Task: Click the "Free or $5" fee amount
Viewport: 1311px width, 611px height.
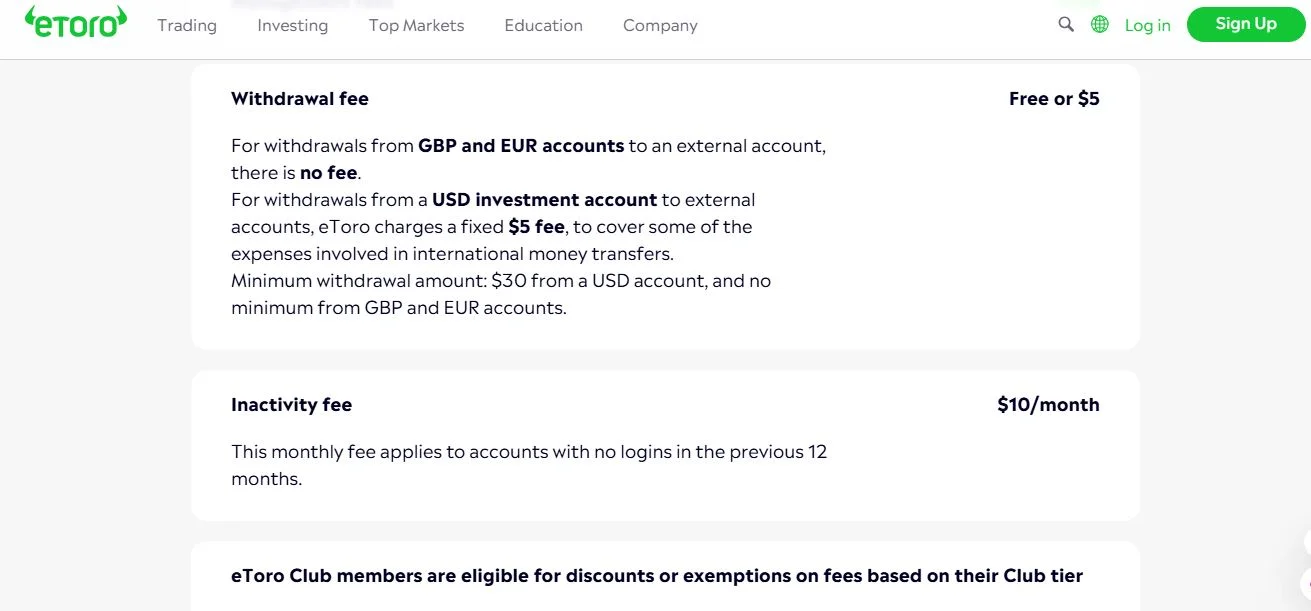Action: click(1054, 99)
